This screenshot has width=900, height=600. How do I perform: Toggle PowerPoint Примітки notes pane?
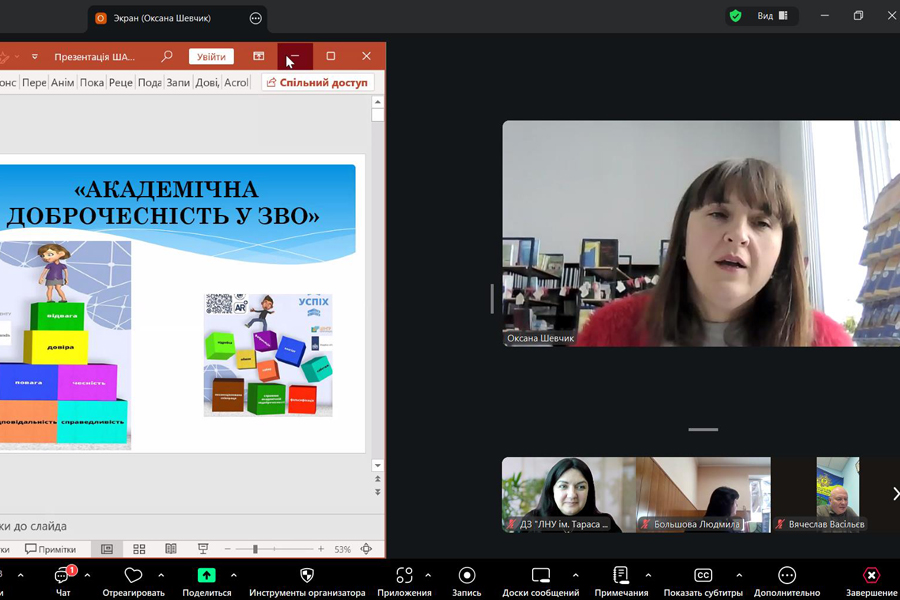(x=51, y=549)
